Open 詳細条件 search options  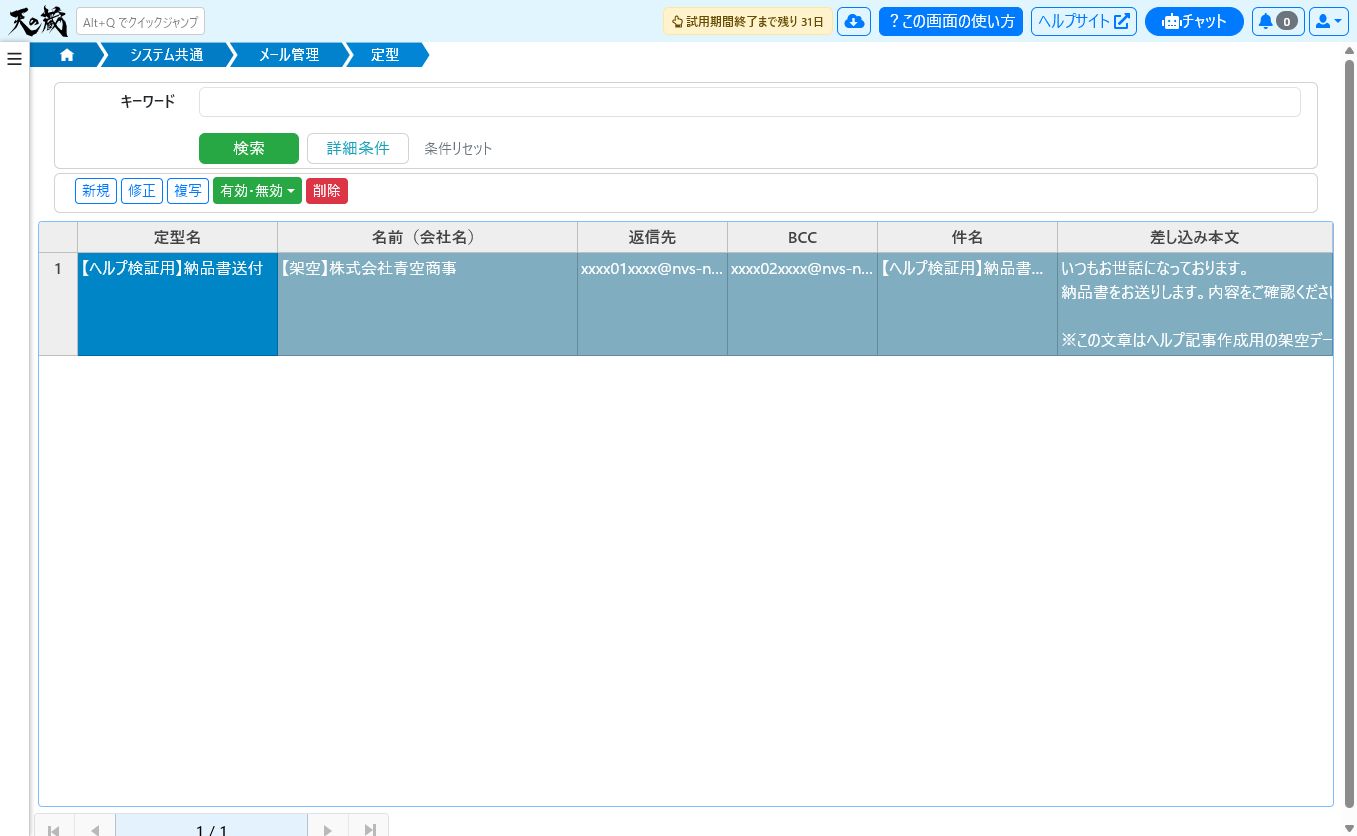(x=358, y=148)
